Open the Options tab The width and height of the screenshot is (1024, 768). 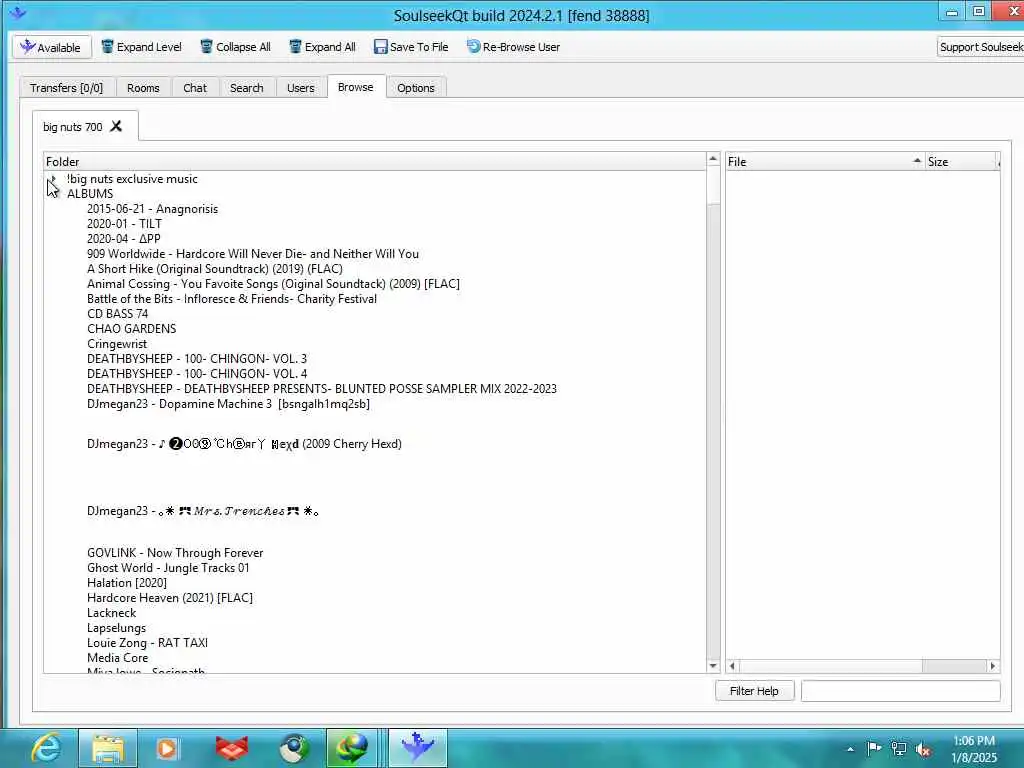tap(415, 88)
